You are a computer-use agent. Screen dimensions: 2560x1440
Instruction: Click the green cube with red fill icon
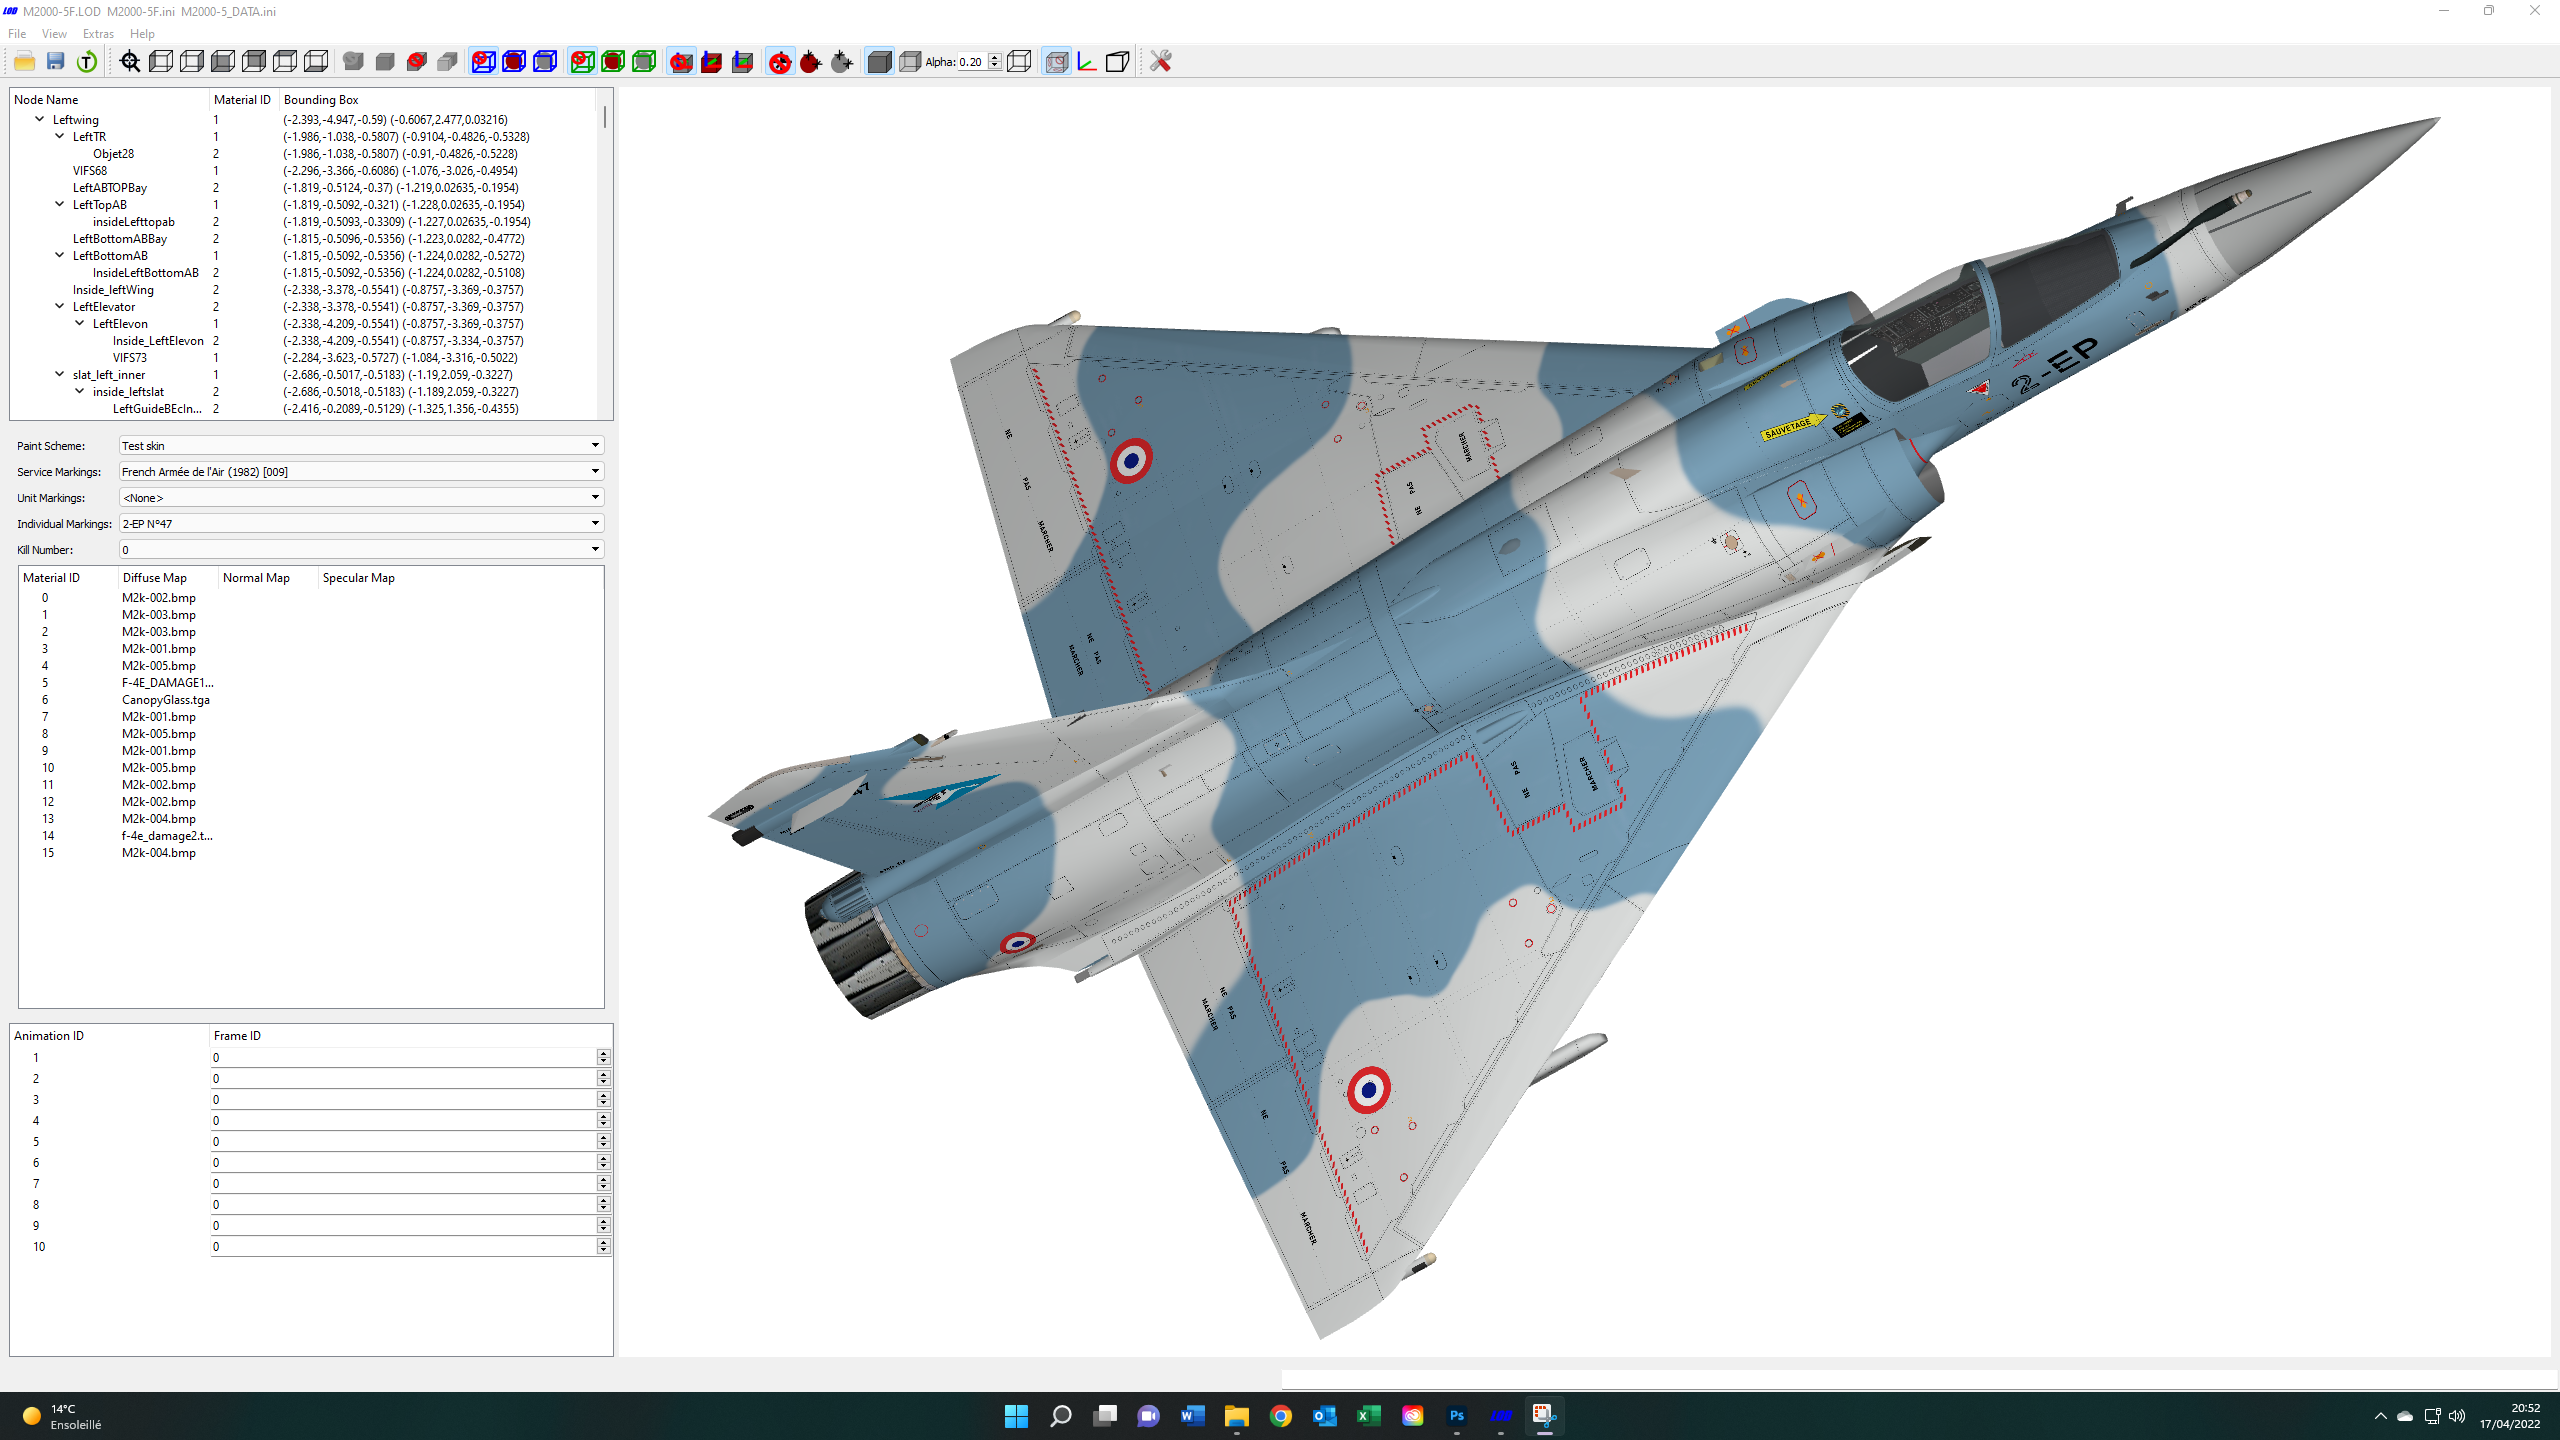613,62
